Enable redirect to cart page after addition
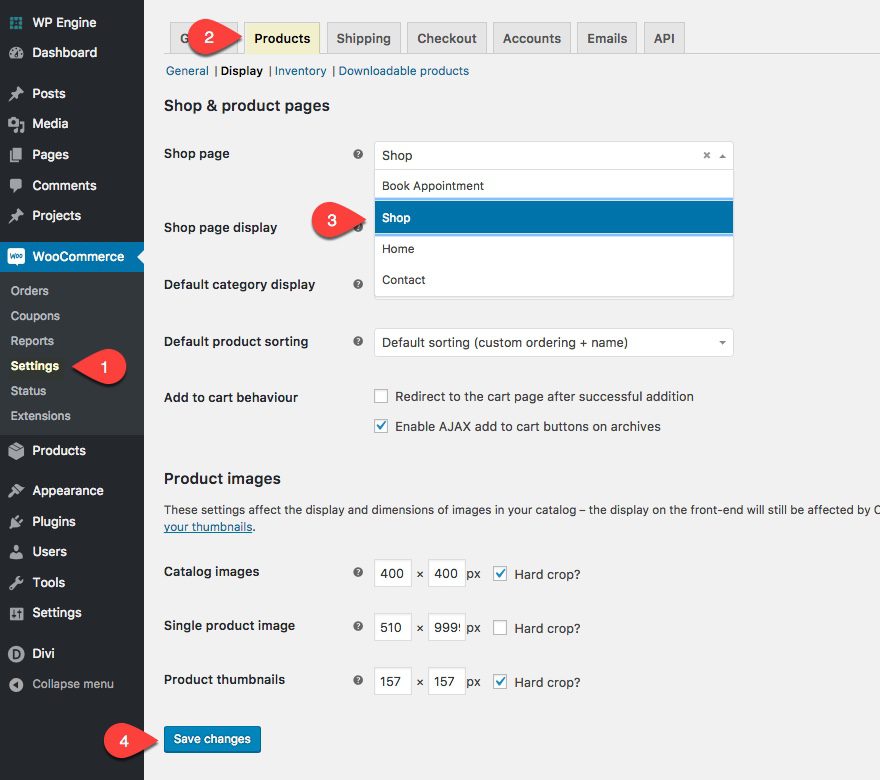Image resolution: width=880 pixels, height=780 pixels. [381, 397]
